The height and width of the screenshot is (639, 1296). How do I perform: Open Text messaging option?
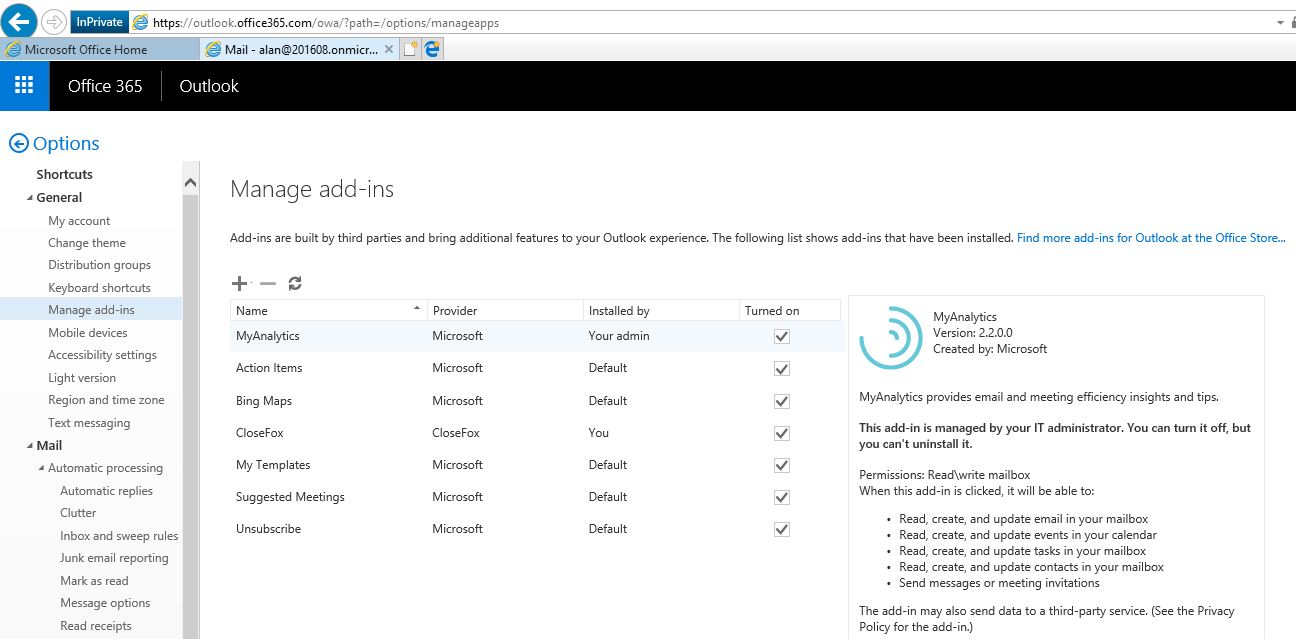(x=89, y=423)
